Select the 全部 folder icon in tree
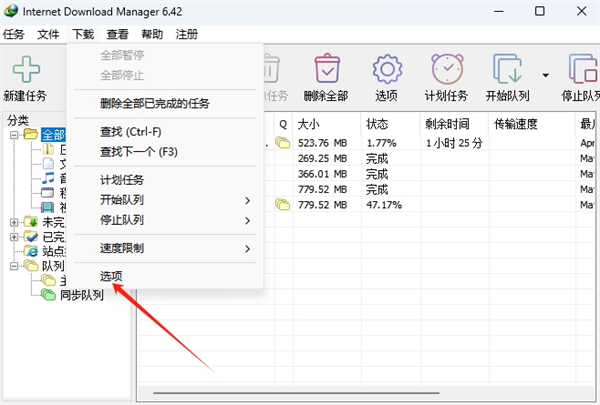 point(31,134)
